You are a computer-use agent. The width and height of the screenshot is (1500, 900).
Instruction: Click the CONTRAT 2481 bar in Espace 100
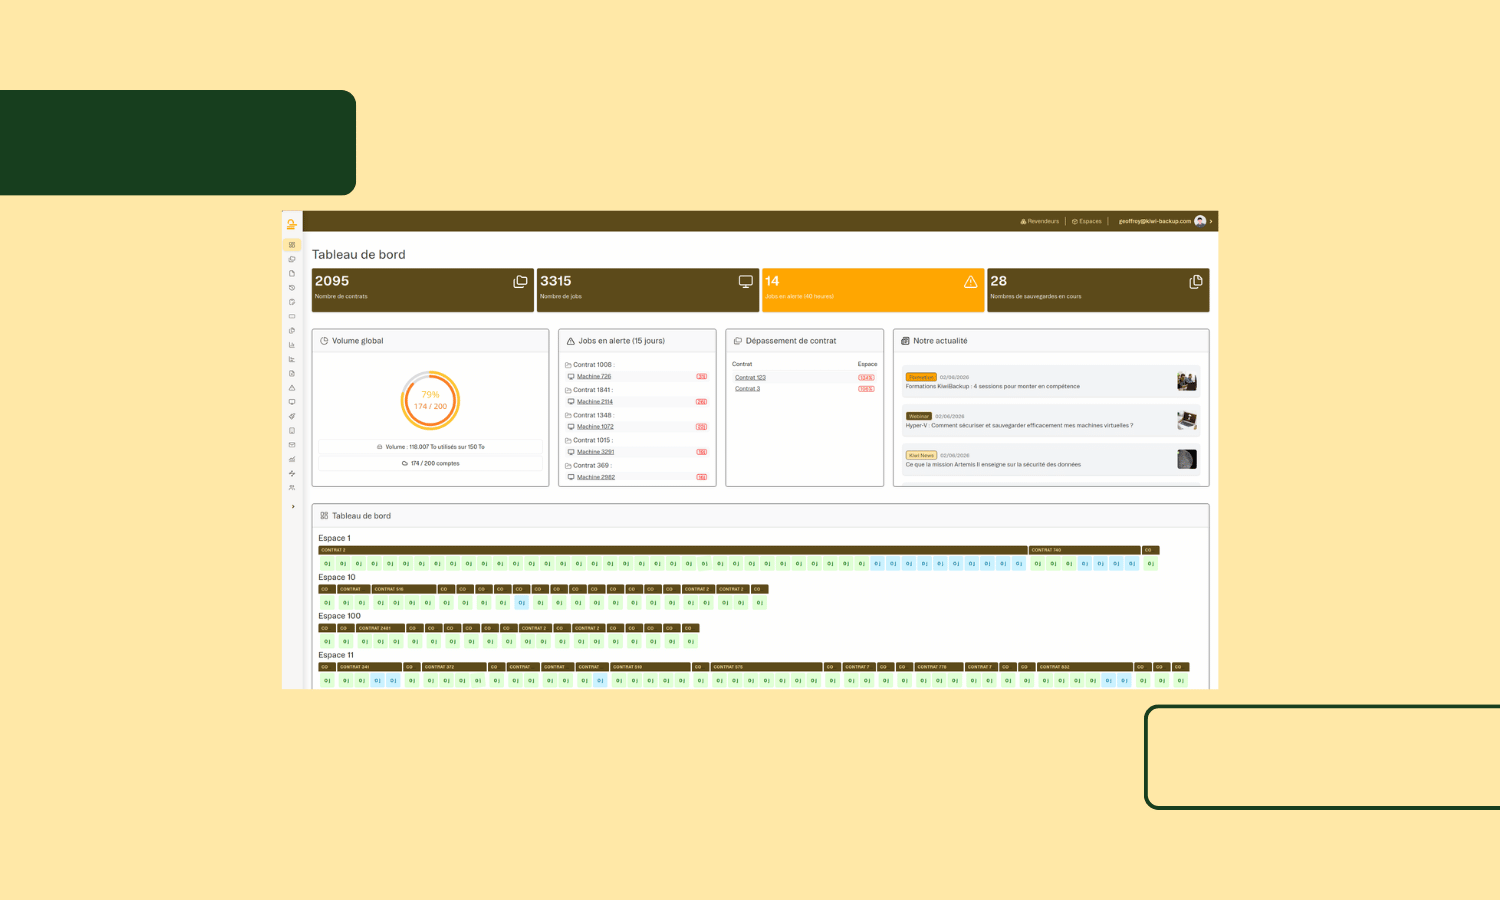380,628
